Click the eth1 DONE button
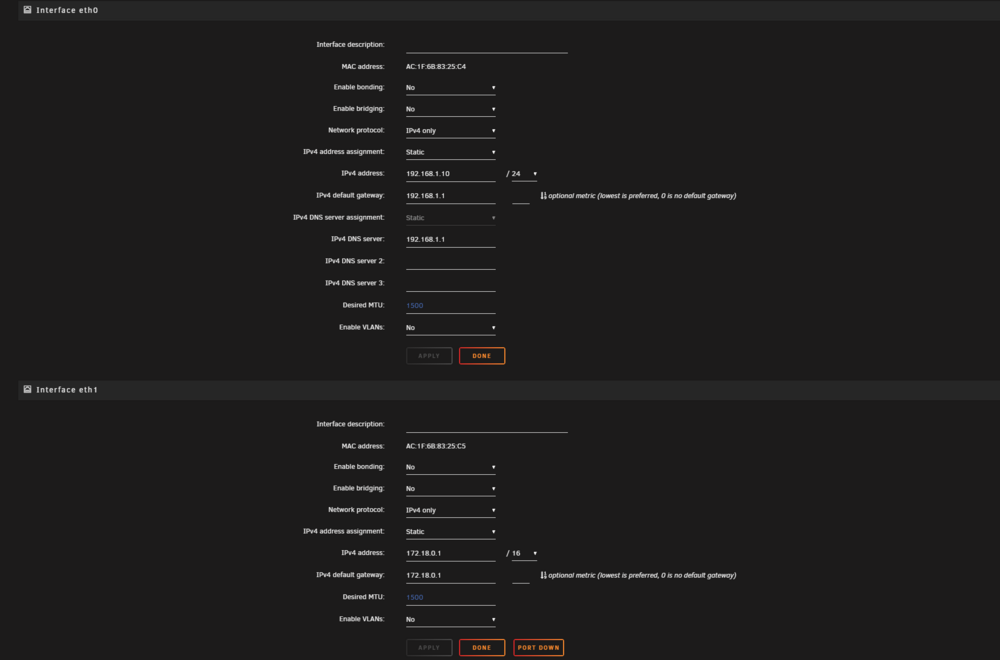The image size is (1000, 660). click(x=482, y=647)
